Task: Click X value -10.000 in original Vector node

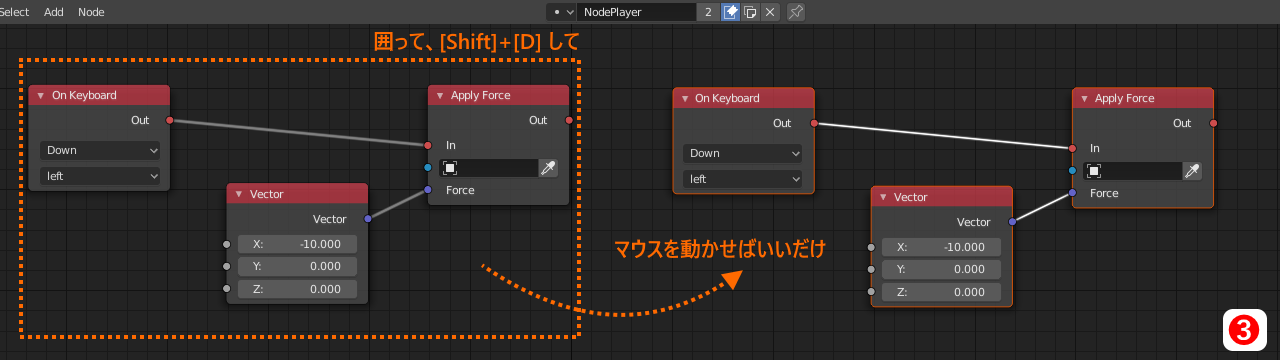Action: 297,244
